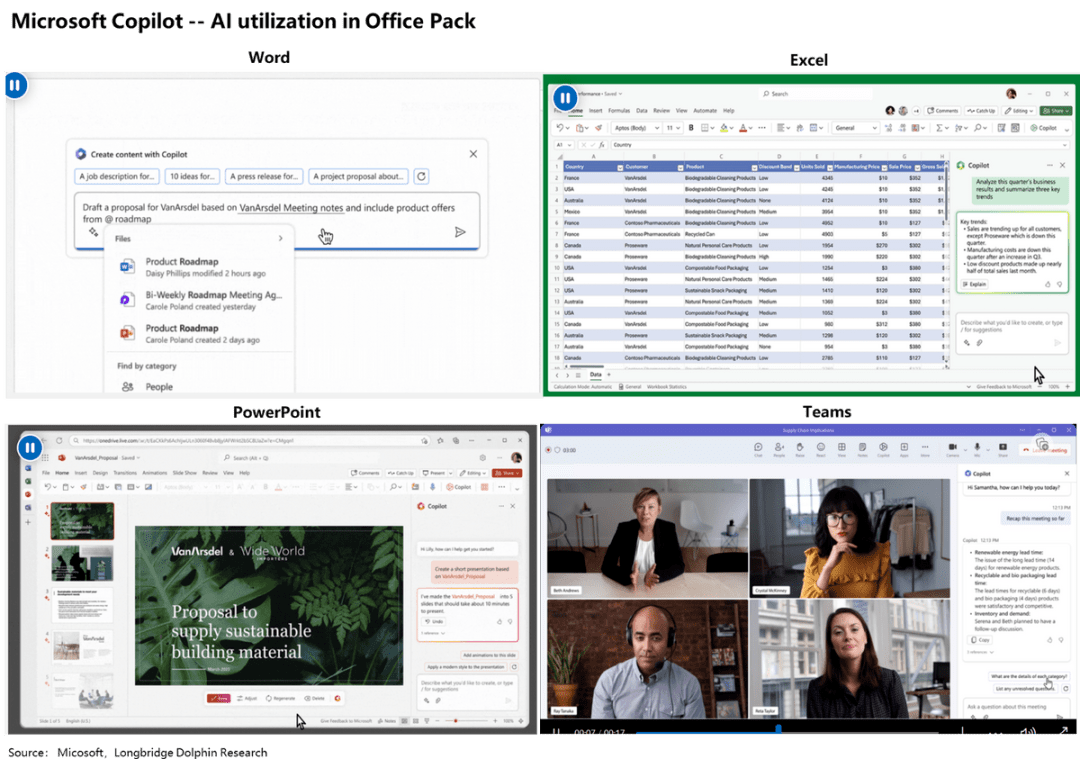Image resolution: width=1080 pixels, height=759 pixels.
Task: Send the Copilot draft prompt in Word
Action: pos(460,232)
